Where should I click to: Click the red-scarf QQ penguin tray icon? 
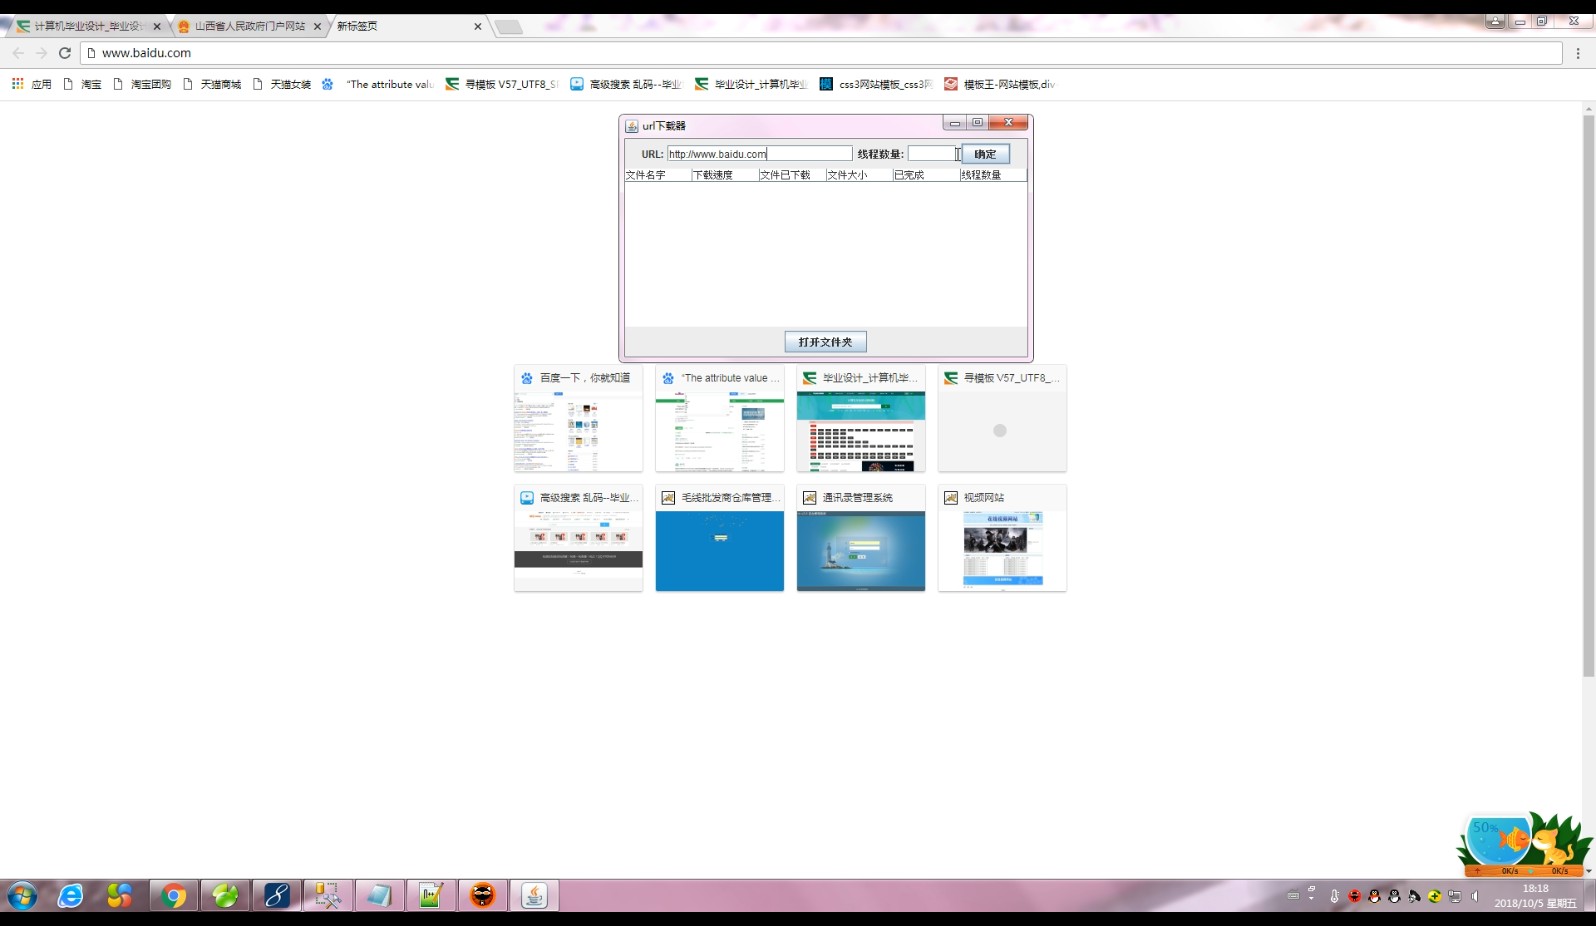click(1374, 896)
